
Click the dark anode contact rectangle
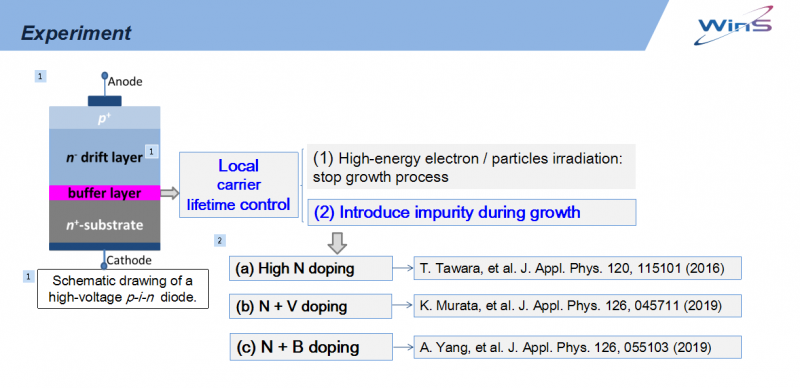(105, 101)
